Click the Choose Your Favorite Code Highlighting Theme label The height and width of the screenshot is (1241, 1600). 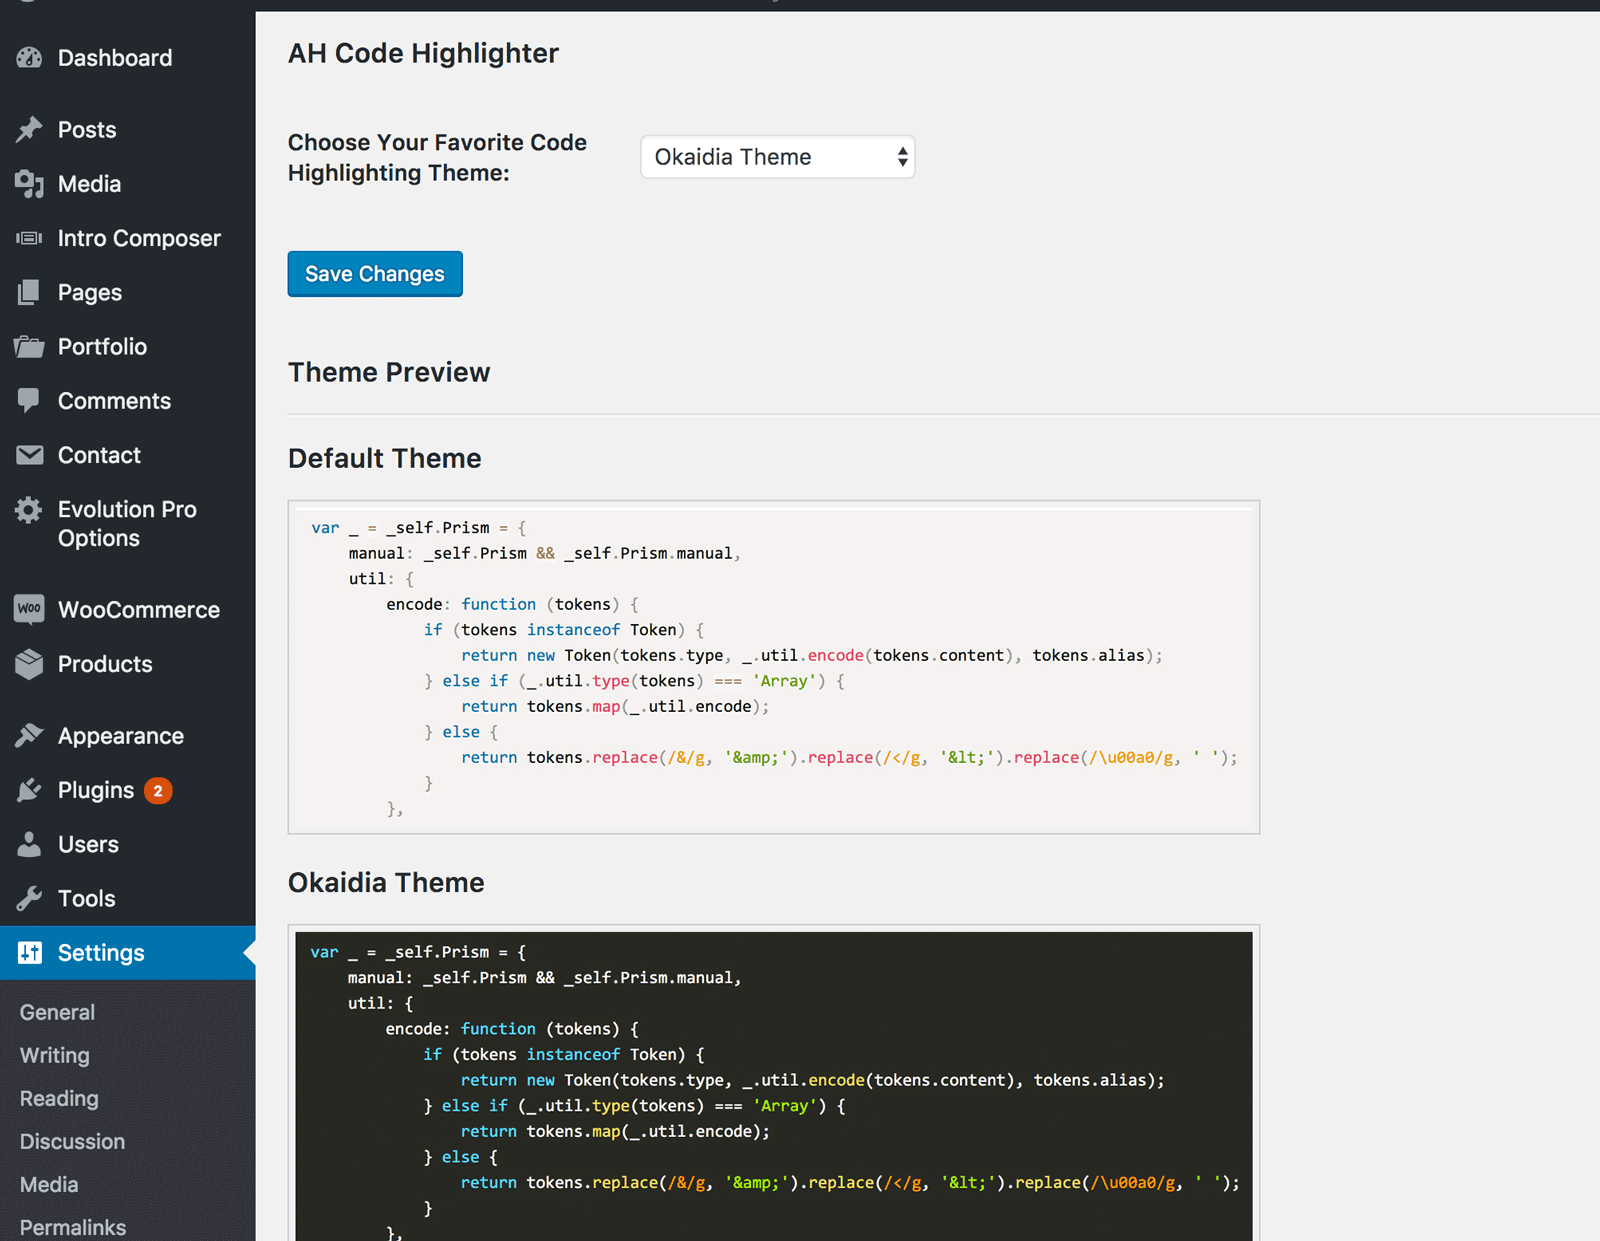click(437, 157)
